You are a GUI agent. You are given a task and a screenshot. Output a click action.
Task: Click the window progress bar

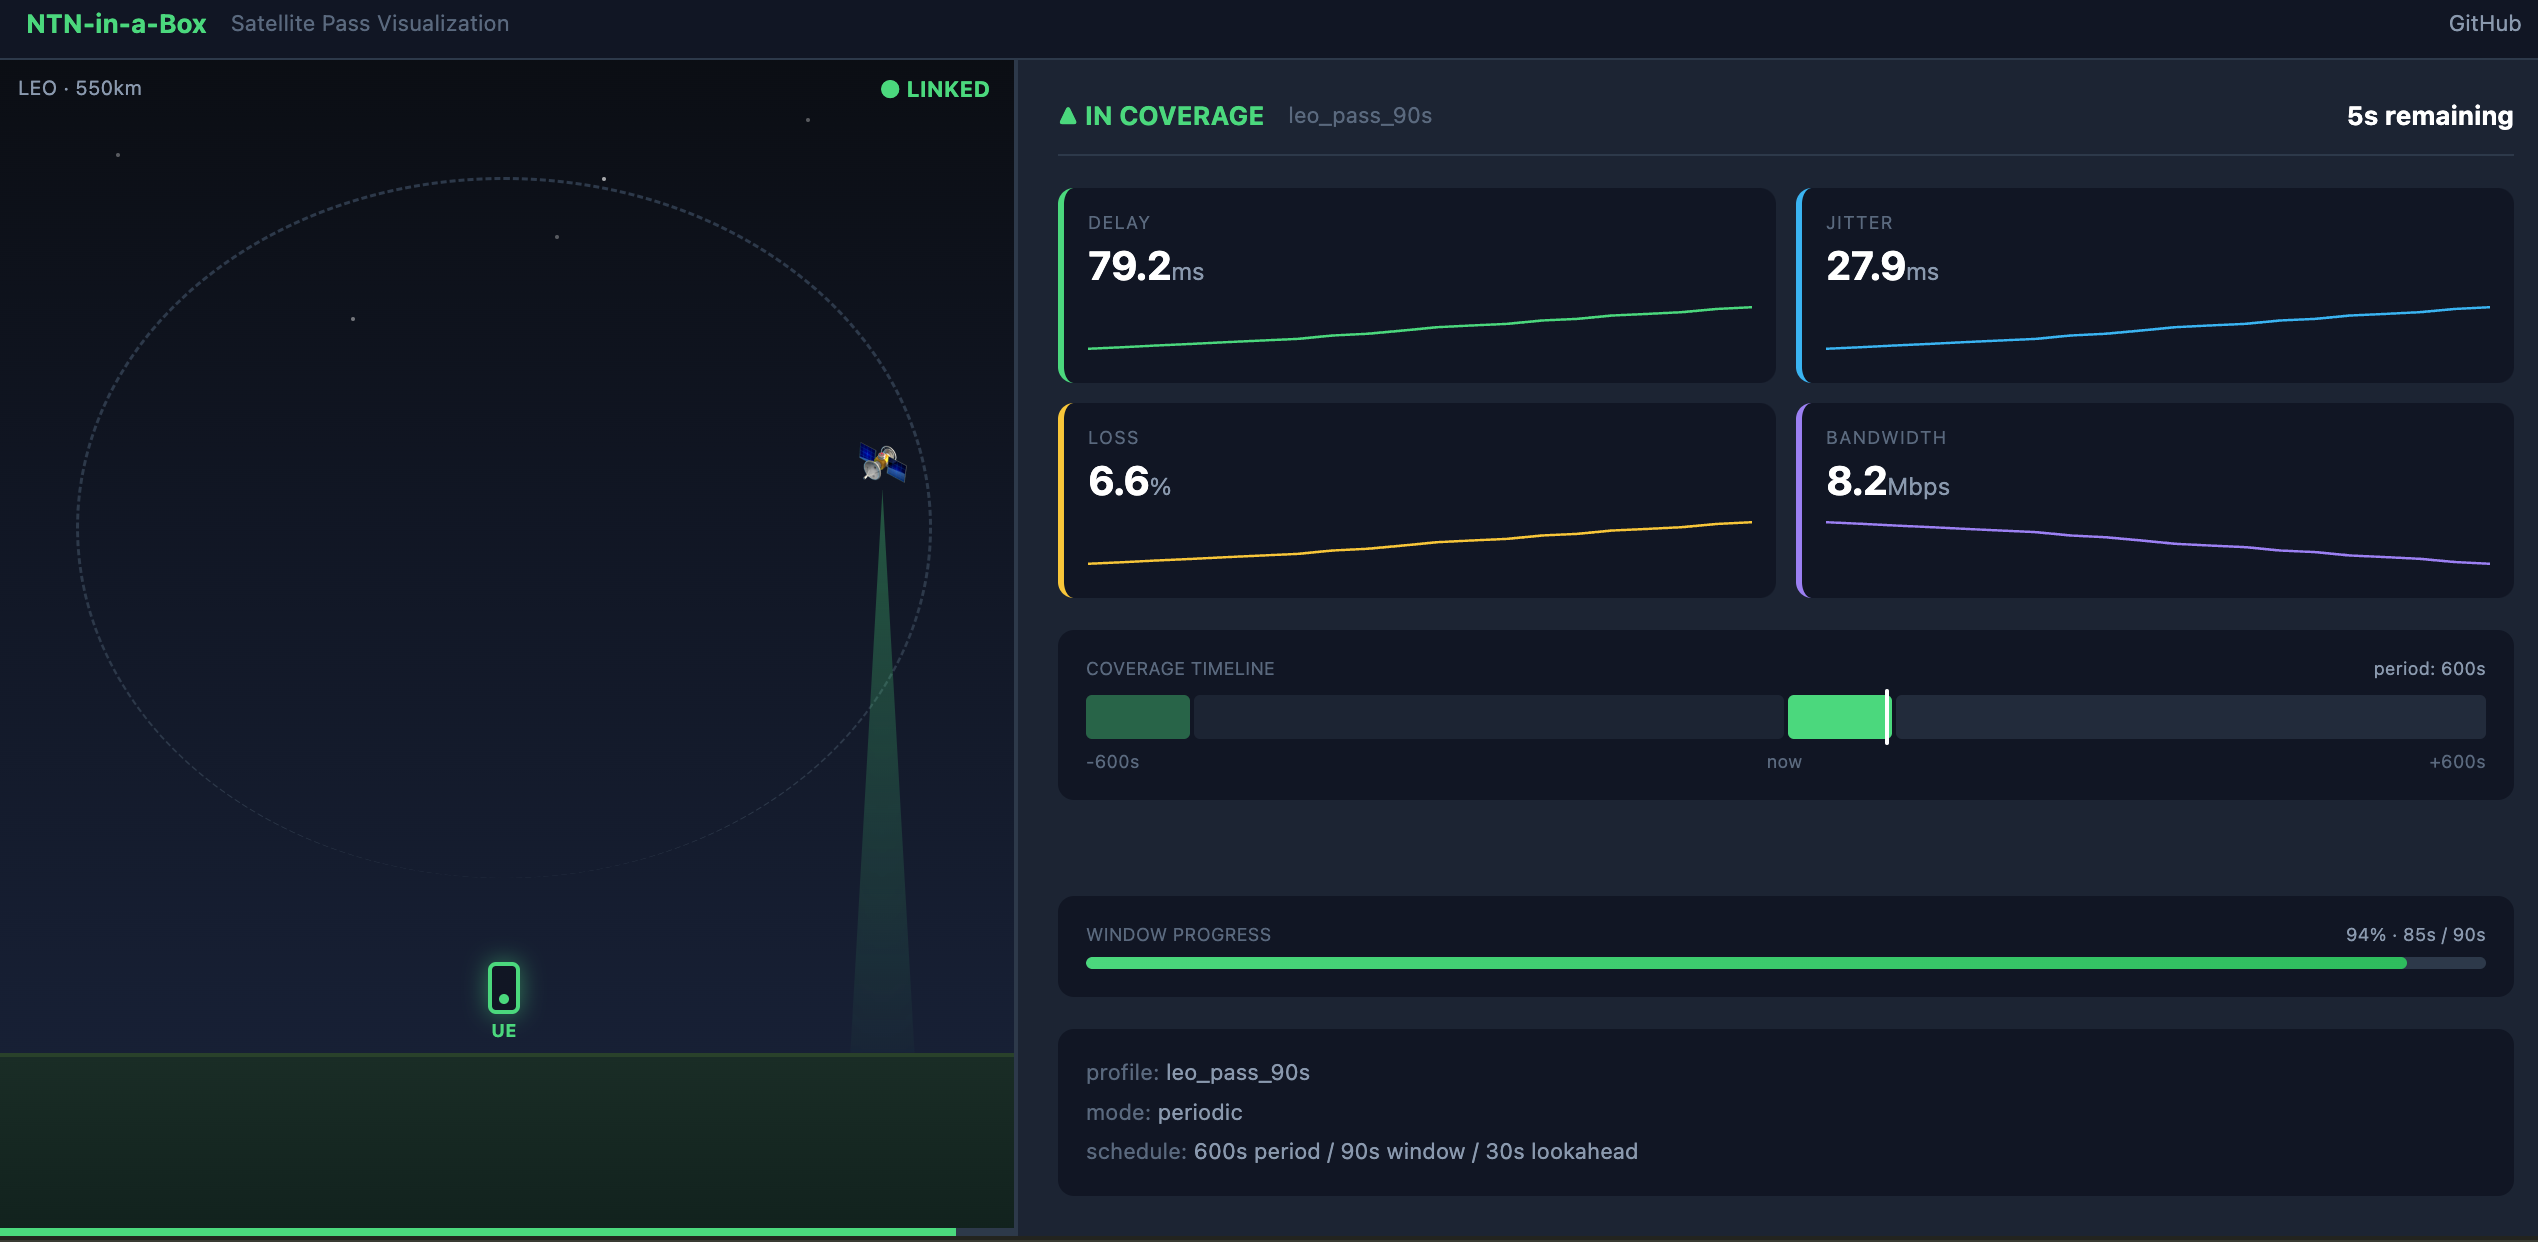1785,963
